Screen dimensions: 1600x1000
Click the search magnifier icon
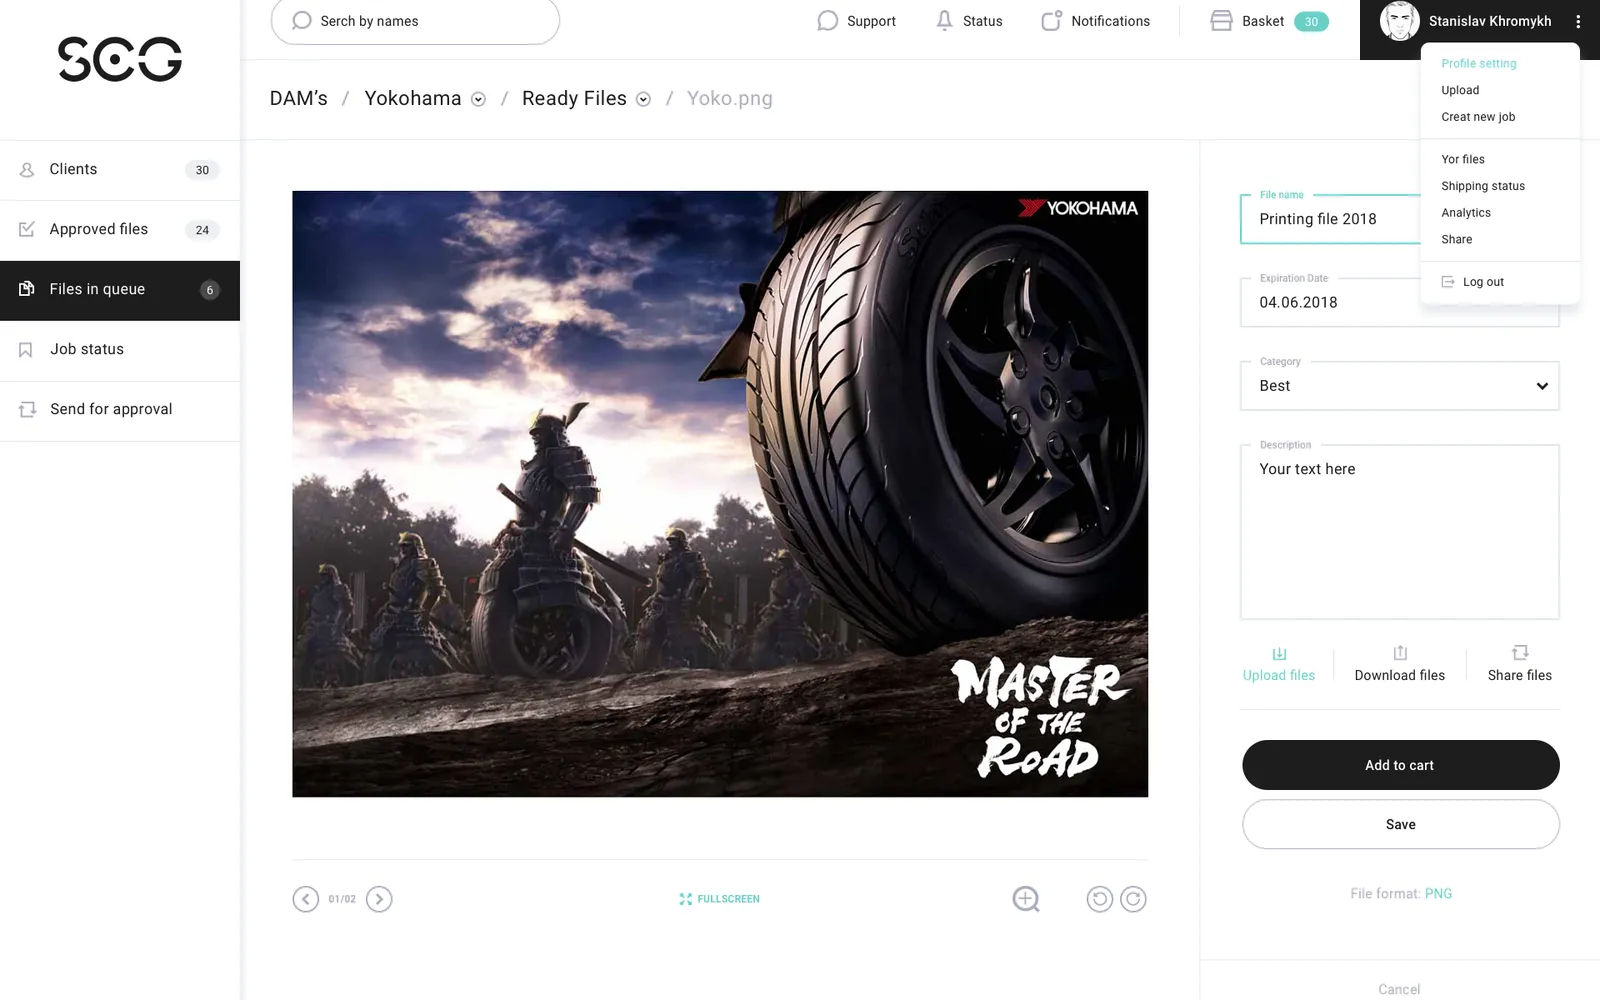(301, 21)
